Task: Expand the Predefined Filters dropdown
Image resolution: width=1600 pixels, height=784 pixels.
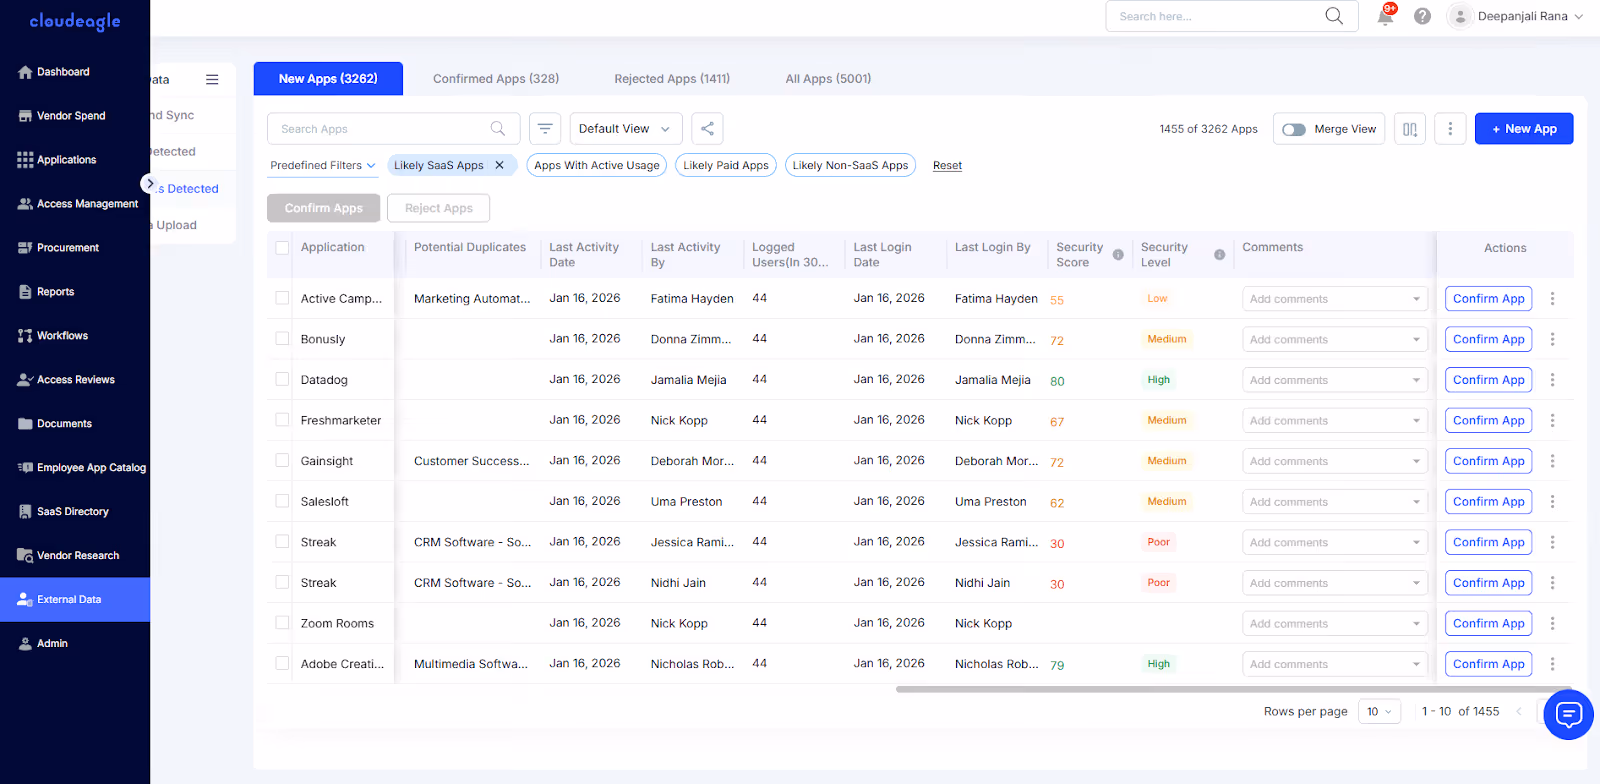Action: pyautogui.click(x=323, y=165)
